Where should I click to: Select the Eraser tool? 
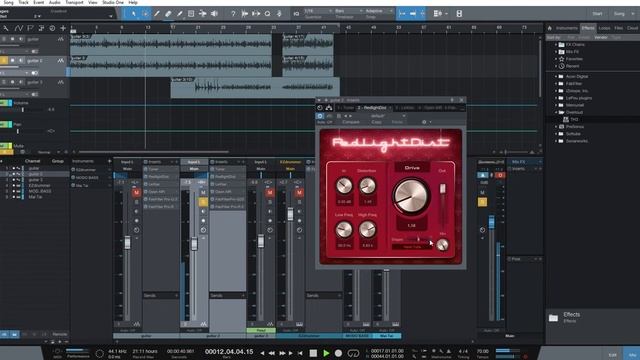[x=168, y=14]
